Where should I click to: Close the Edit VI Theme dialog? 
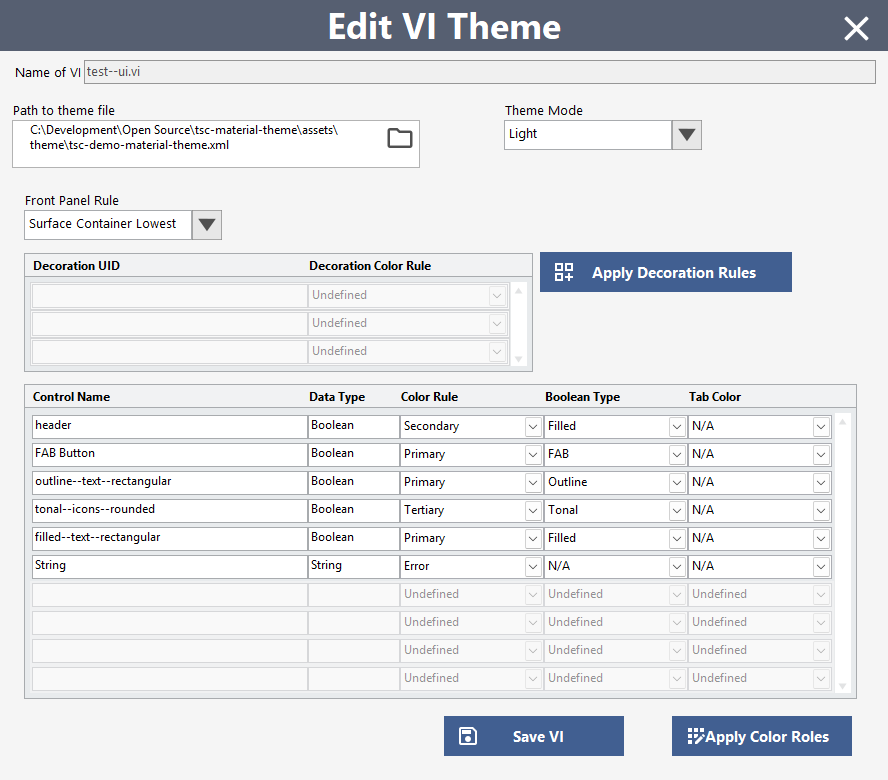click(856, 28)
